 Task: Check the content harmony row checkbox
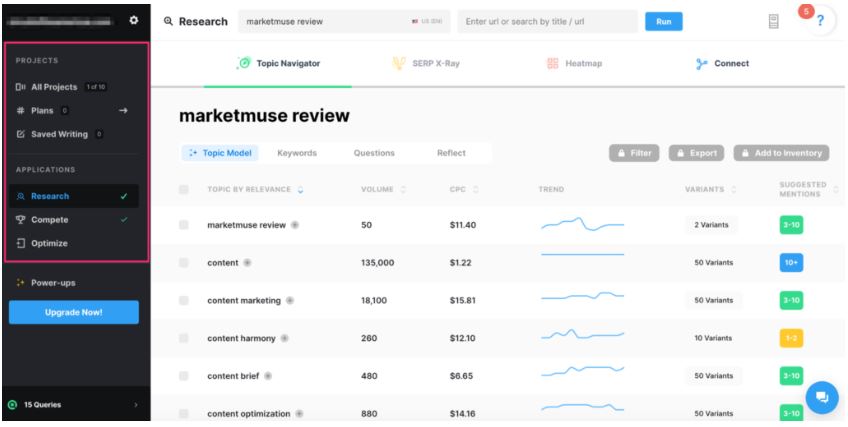(x=184, y=338)
